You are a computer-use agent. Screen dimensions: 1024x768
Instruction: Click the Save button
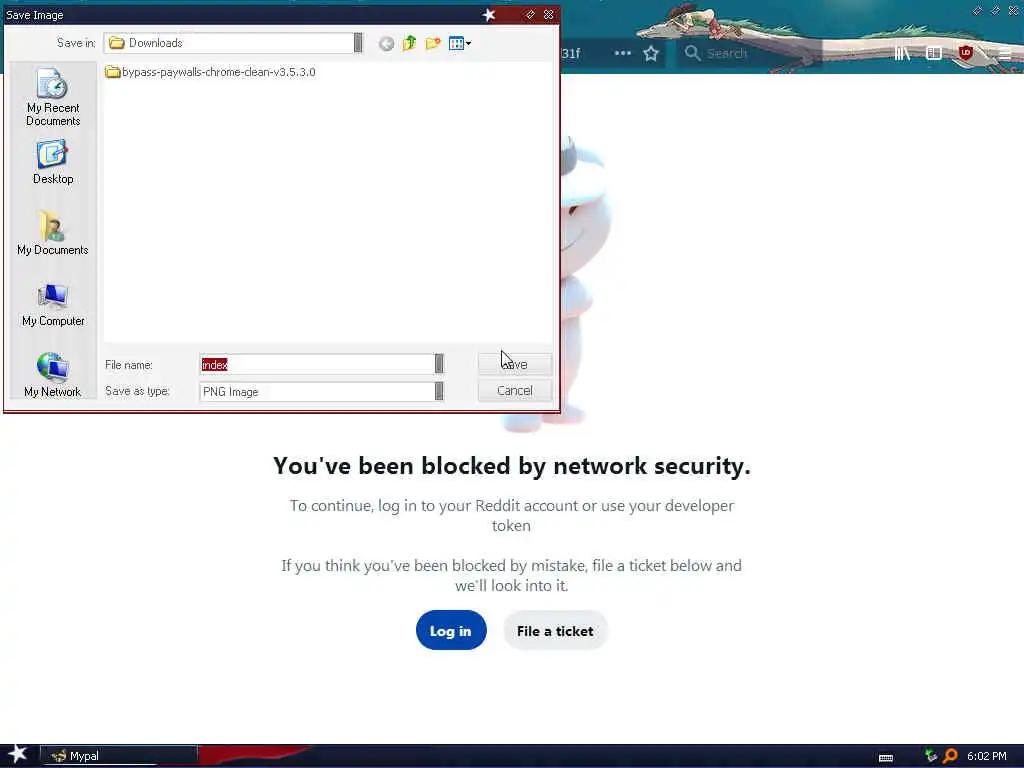pos(515,364)
